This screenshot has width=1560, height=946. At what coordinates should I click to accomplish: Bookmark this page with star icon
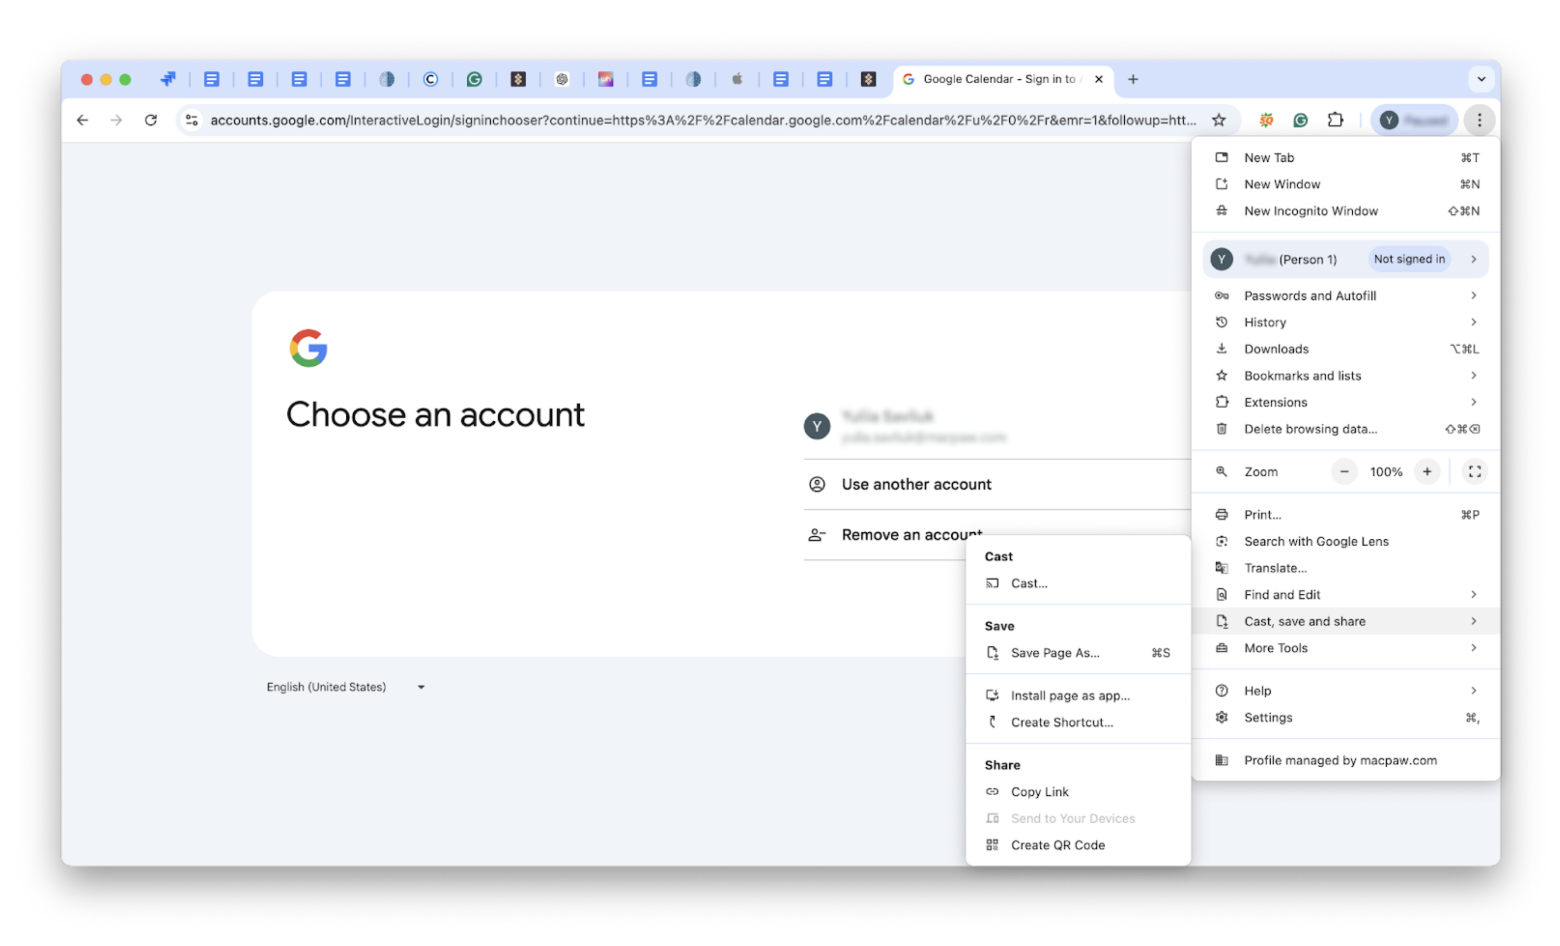[x=1219, y=120]
